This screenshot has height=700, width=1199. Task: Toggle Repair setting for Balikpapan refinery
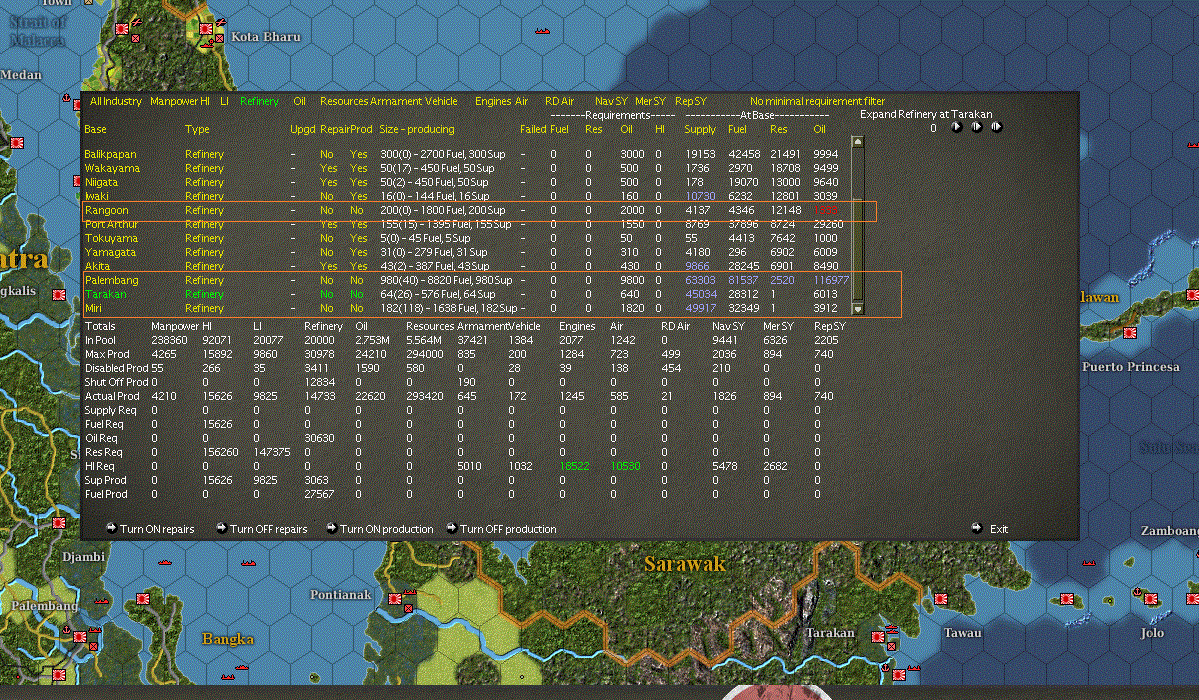pos(327,154)
